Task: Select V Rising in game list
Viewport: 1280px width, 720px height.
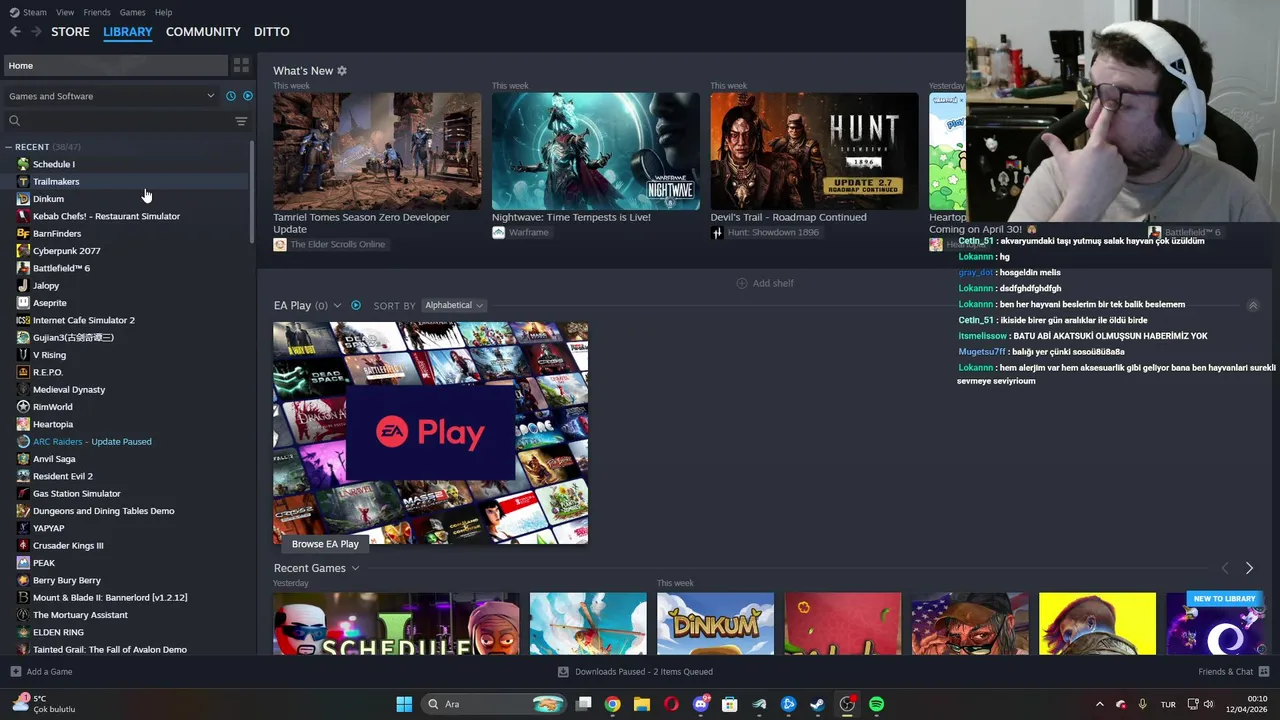Action: (49, 355)
